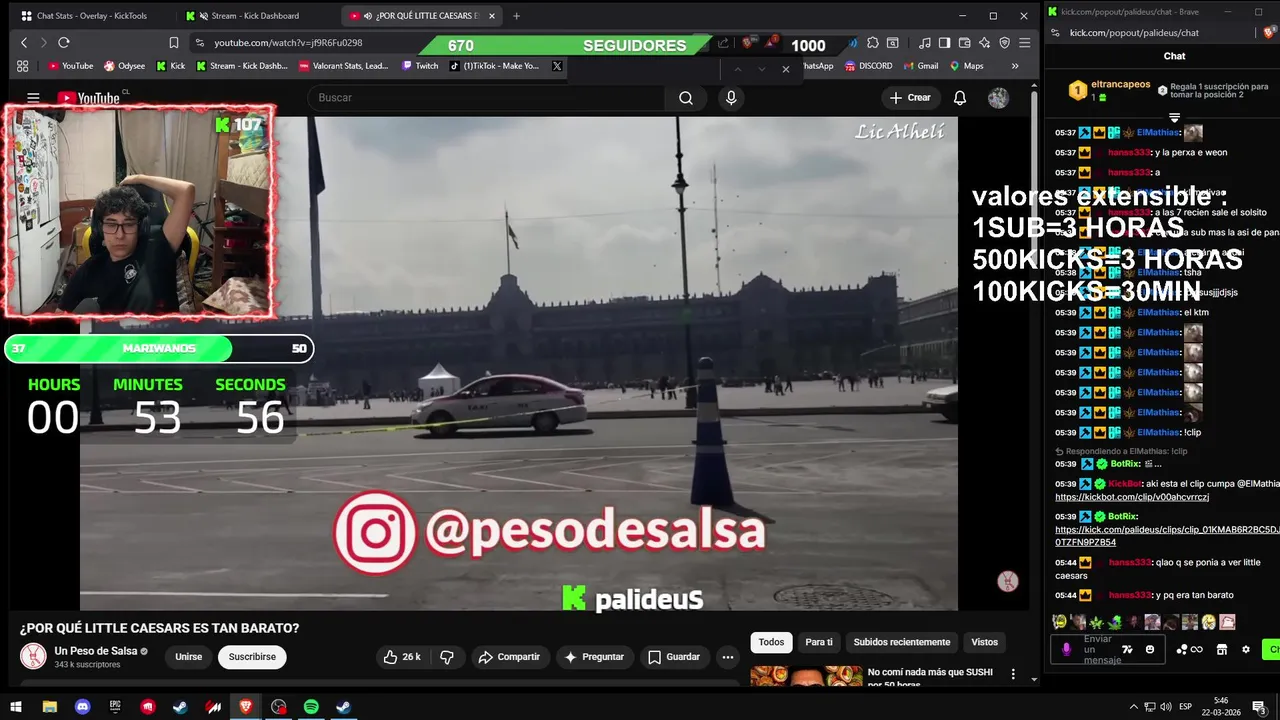Screen dimensions: 1280x720
Task: Open Spotify from the taskbar
Action: coord(311,707)
